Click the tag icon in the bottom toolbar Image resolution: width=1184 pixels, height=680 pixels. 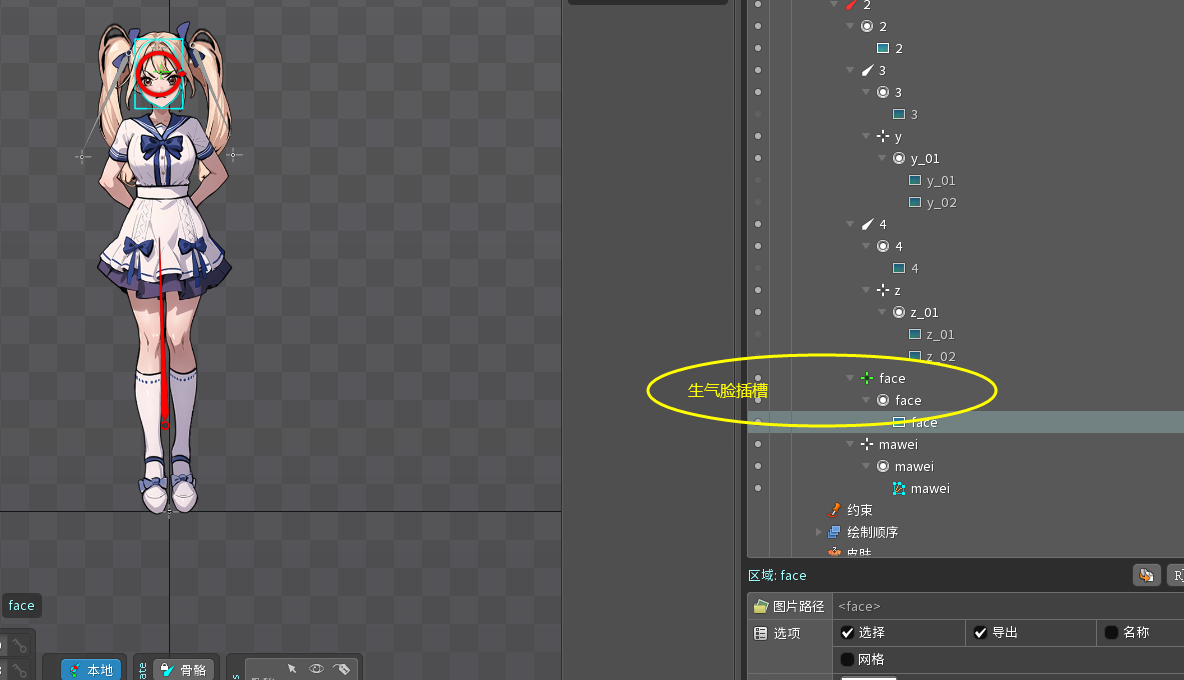(x=341, y=669)
